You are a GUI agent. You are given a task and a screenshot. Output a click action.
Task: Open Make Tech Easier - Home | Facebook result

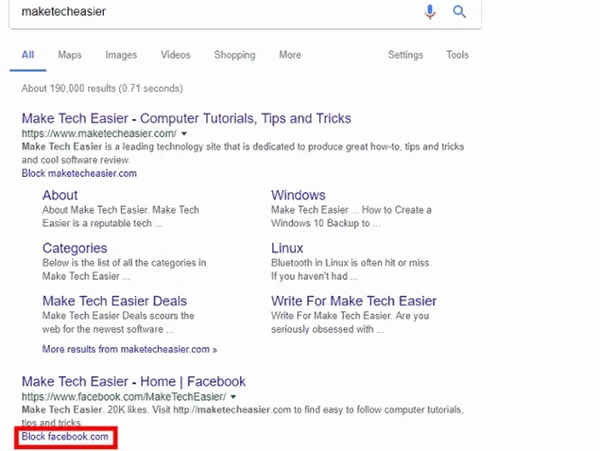point(134,382)
